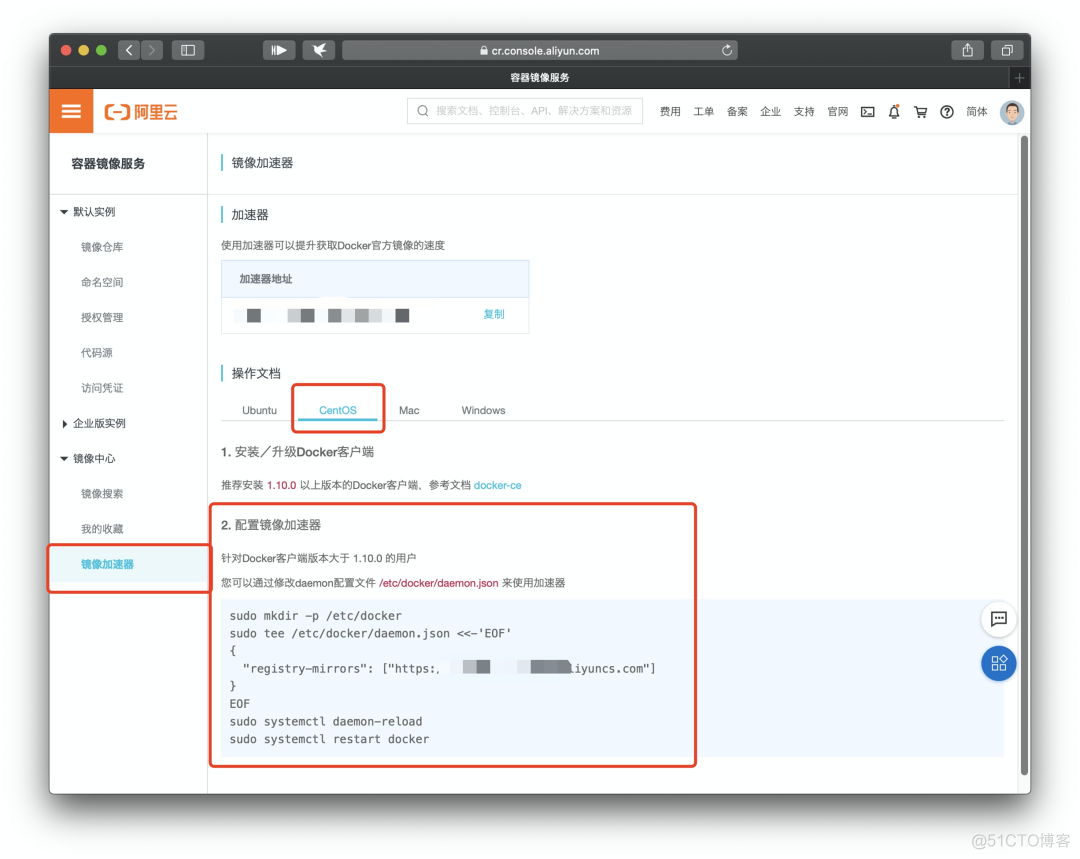Switch to the Ubuntu tab

pyautogui.click(x=259, y=410)
